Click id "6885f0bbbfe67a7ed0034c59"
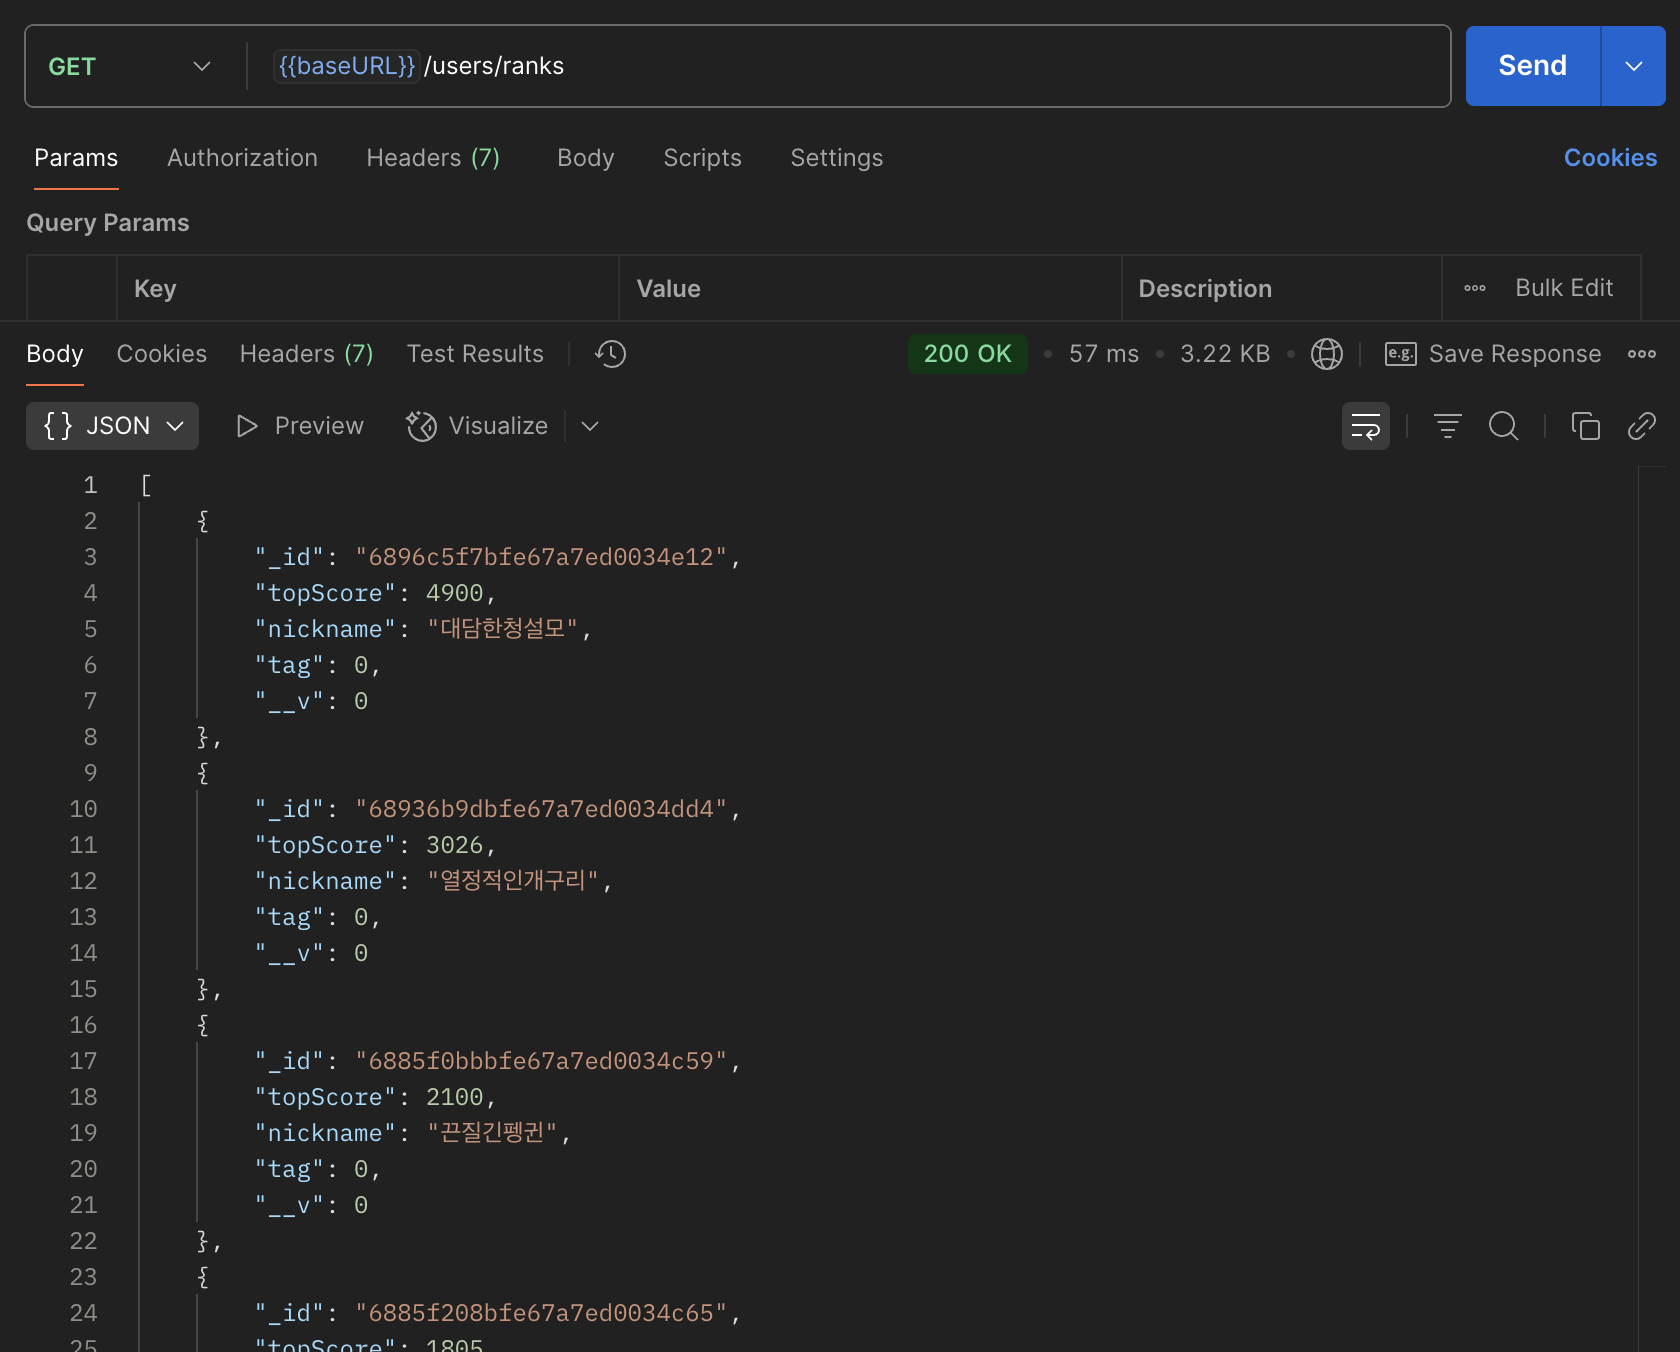The width and height of the screenshot is (1680, 1352). 541,1061
